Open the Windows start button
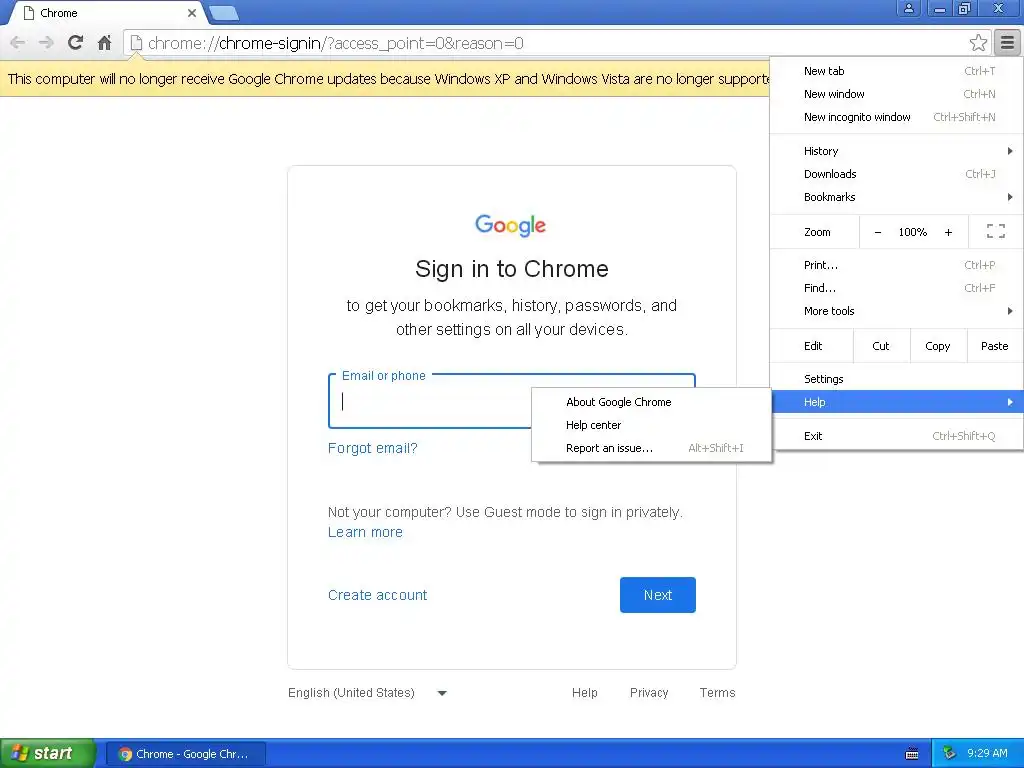The image size is (1024, 768). (x=47, y=753)
